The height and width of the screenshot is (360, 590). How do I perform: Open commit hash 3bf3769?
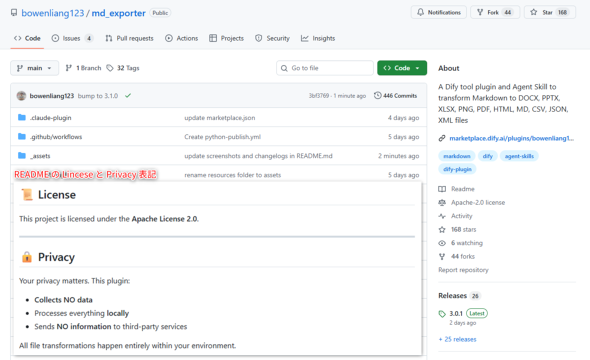pyautogui.click(x=319, y=96)
